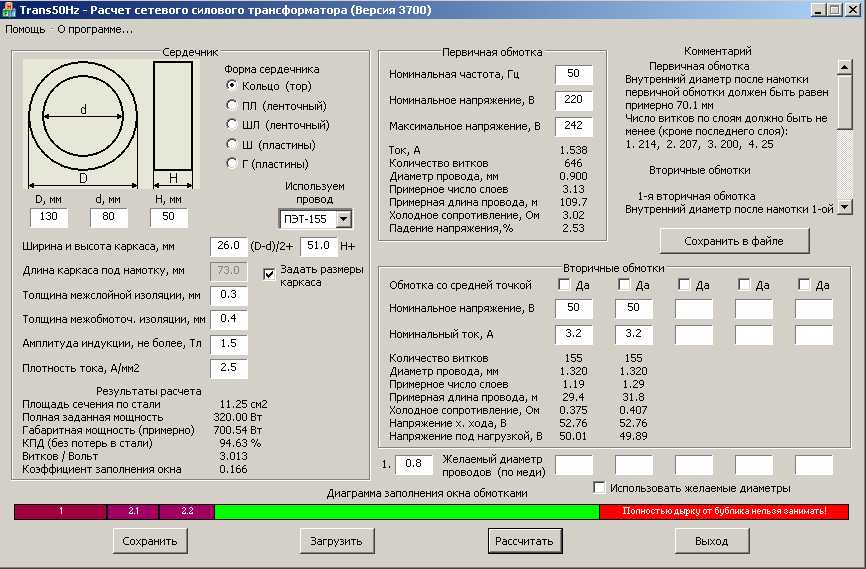The width and height of the screenshot is (866, 569).
Task: Click the red warning segment of diagram
Action: click(724, 512)
